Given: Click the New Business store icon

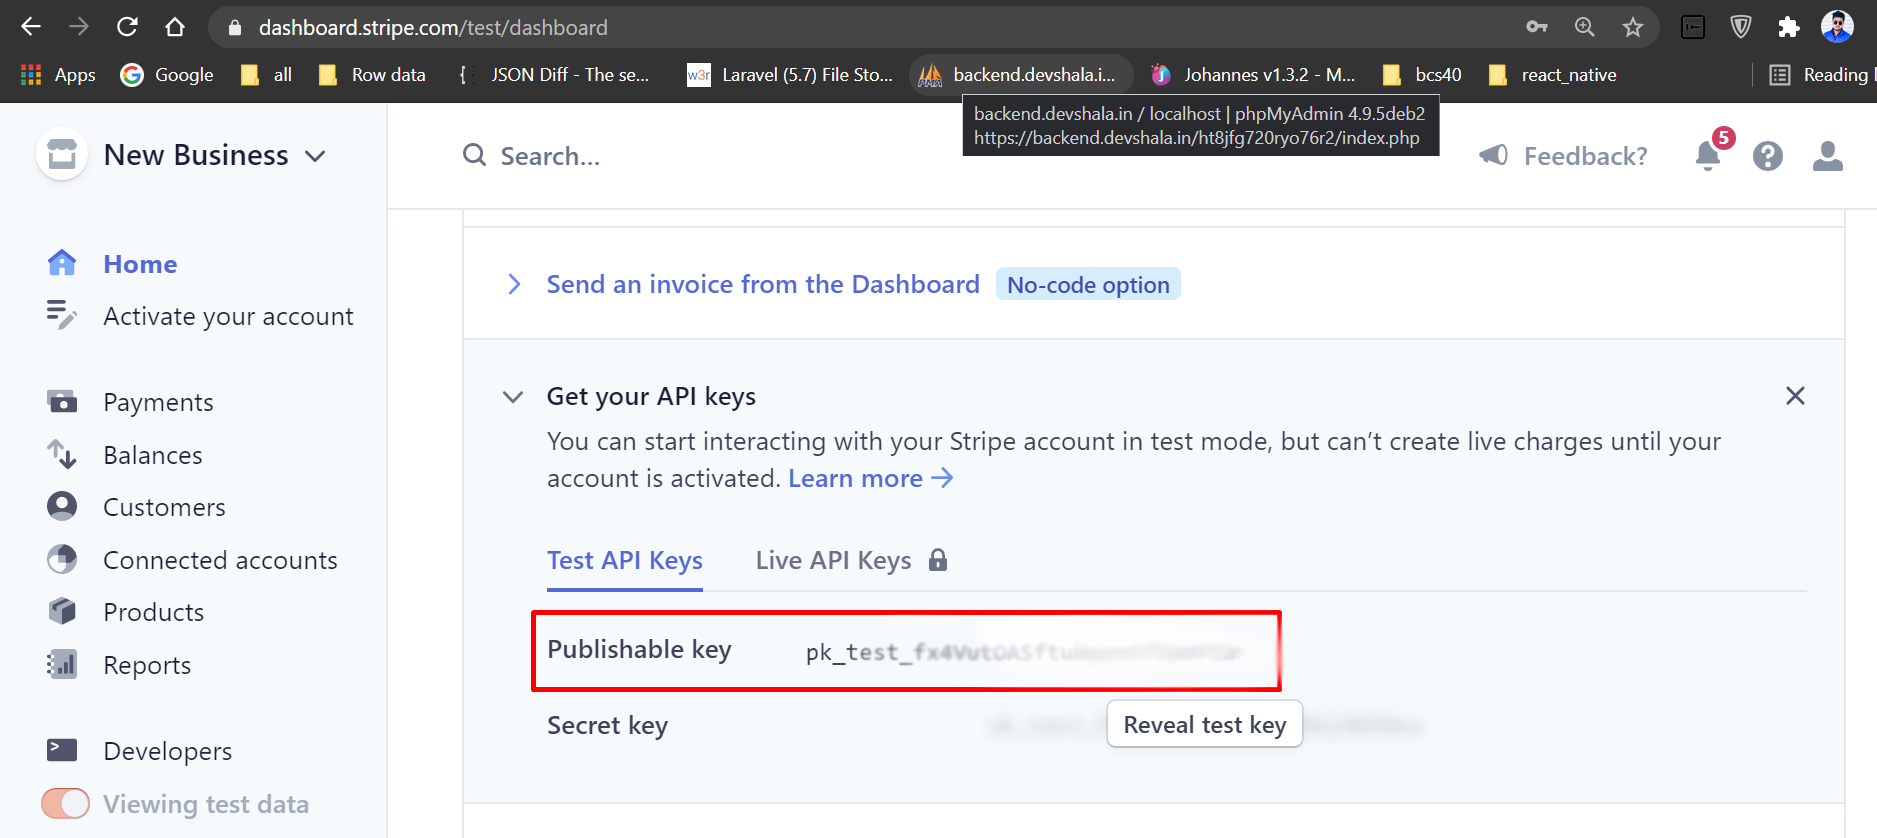Looking at the screenshot, I should point(62,155).
